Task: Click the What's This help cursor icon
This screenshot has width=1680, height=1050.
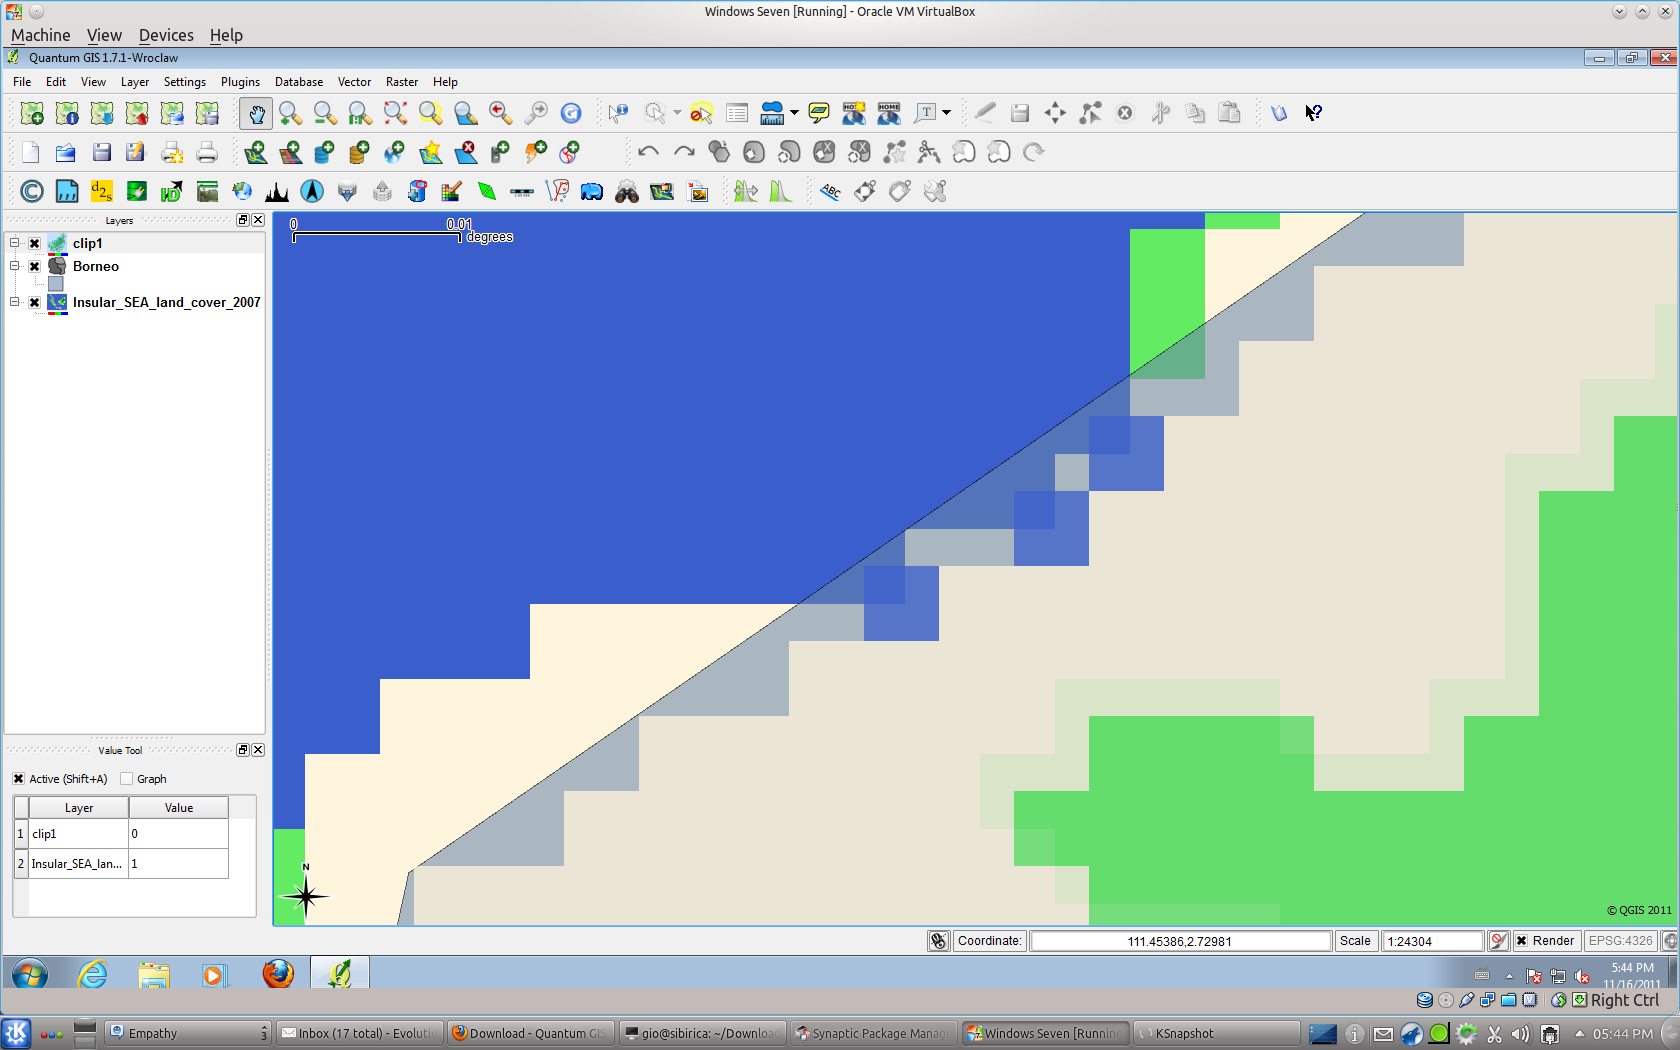Action: click(x=1314, y=113)
